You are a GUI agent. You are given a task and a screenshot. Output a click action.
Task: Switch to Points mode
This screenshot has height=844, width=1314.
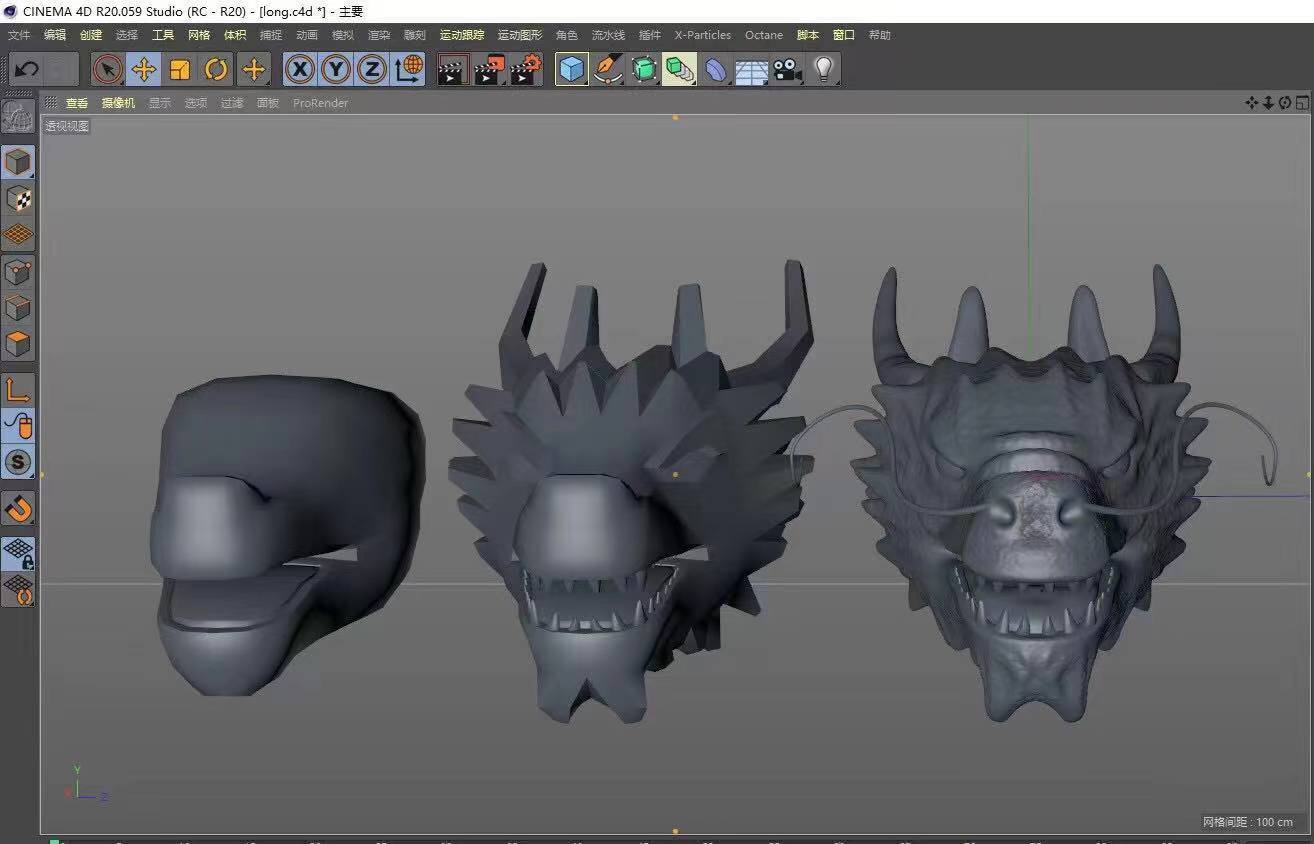point(18,271)
